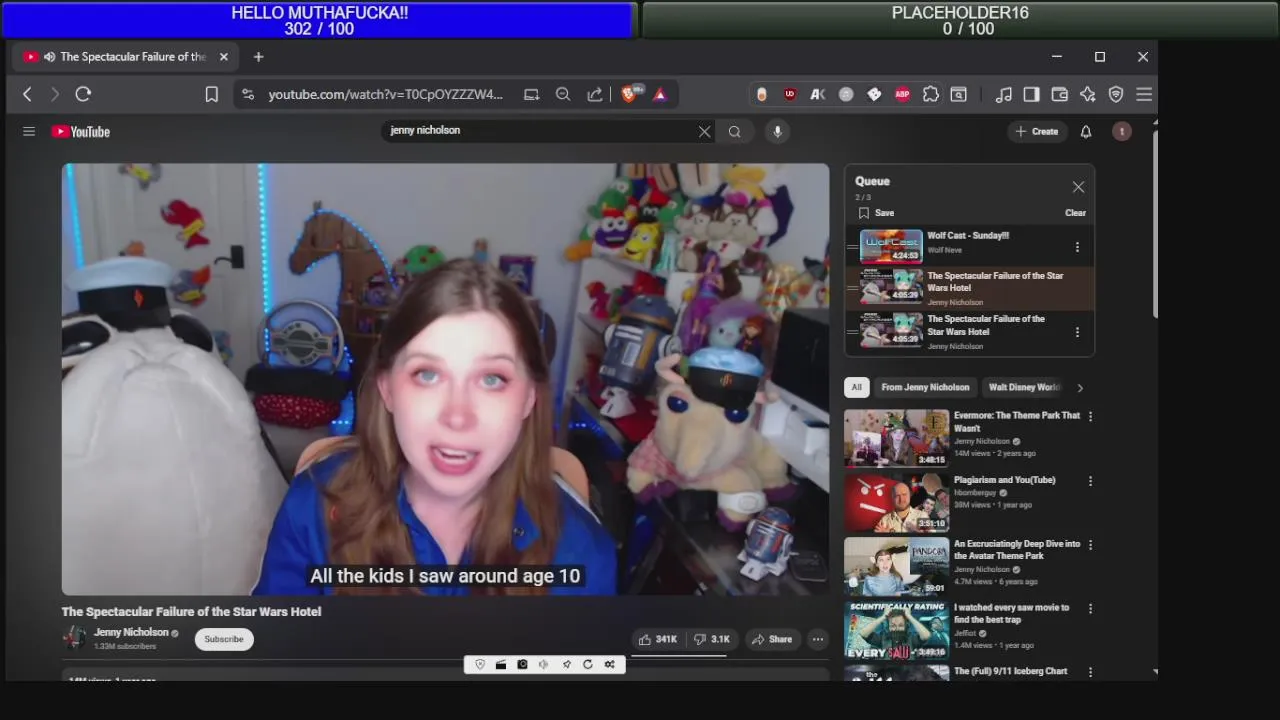
Task: Like the video with the 341K thumbs up
Action: [658, 639]
